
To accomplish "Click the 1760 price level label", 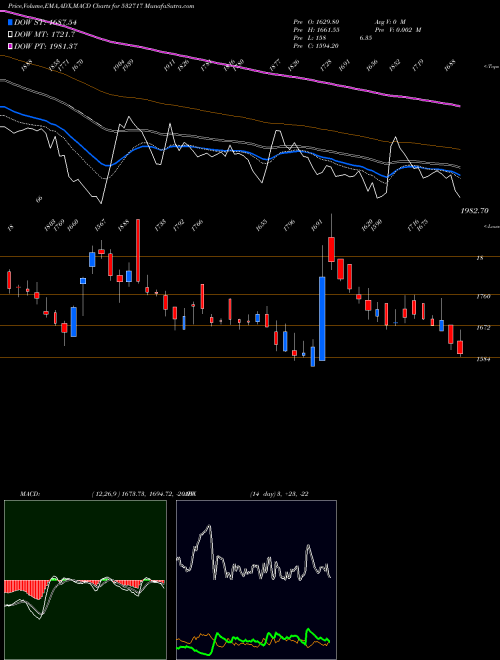I will click(x=483, y=297).
